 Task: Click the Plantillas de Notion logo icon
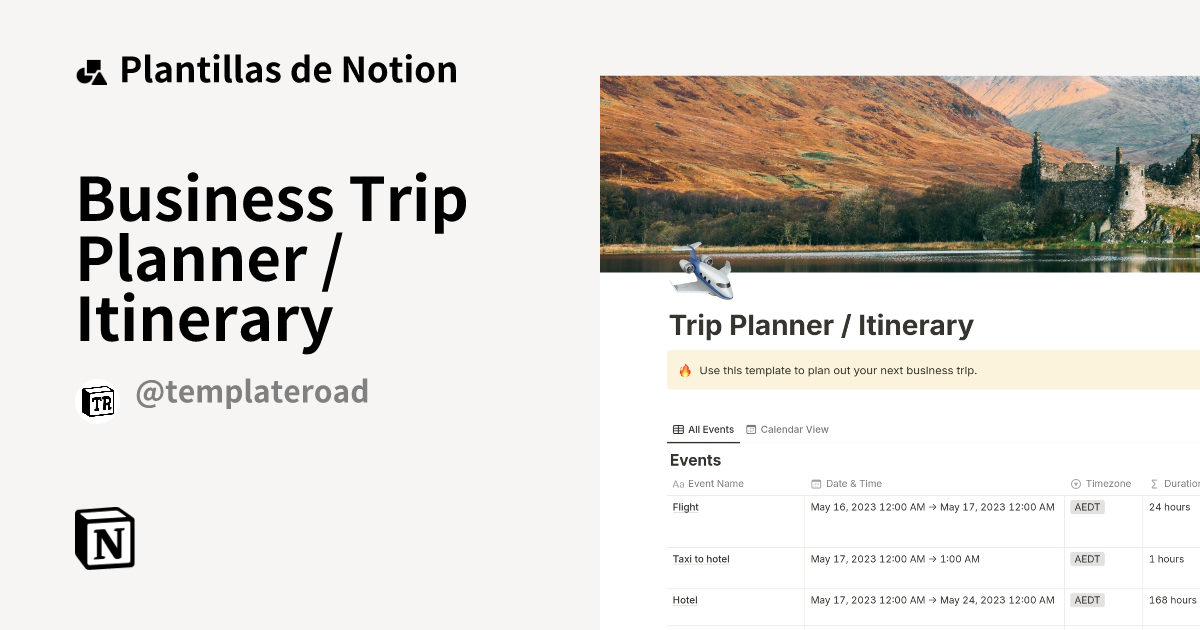pyautogui.click(x=93, y=69)
